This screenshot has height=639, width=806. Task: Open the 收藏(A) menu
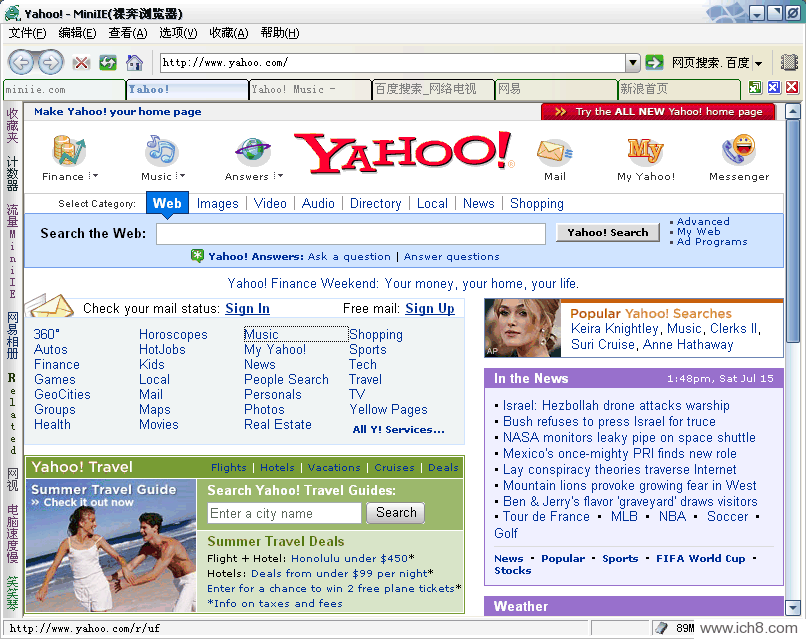(229, 33)
